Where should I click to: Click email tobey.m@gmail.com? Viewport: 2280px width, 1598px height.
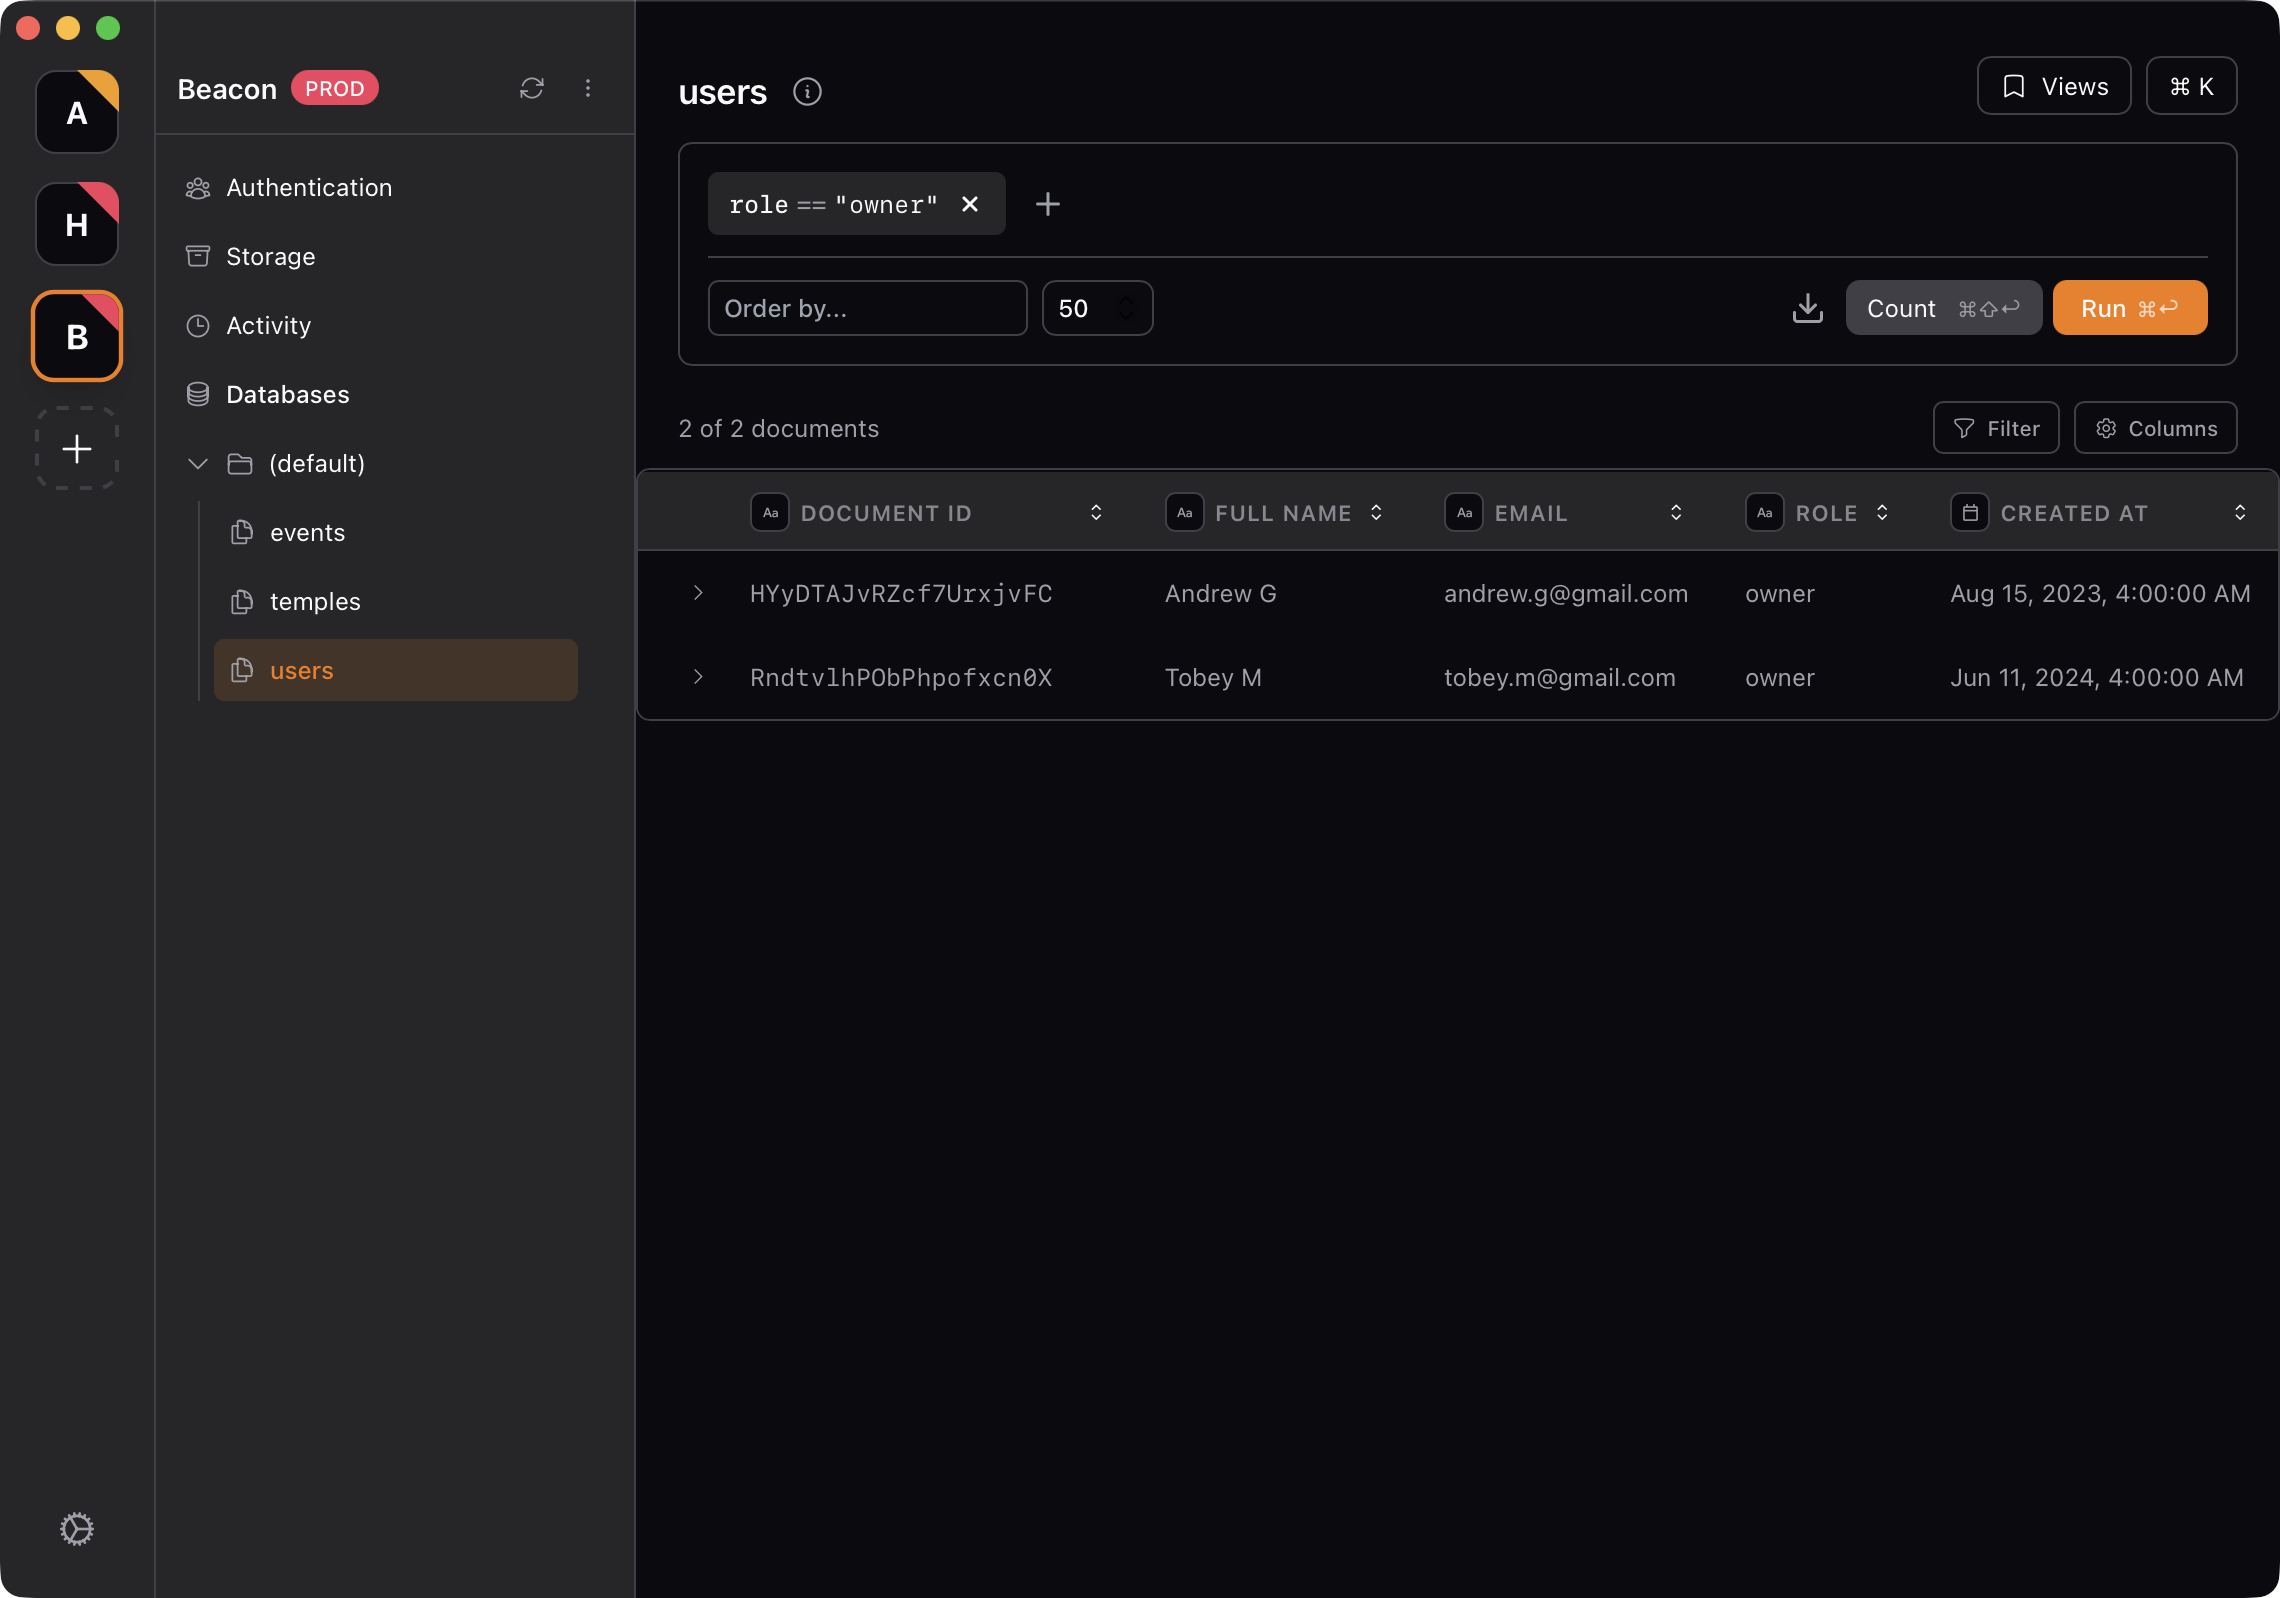1560,678
